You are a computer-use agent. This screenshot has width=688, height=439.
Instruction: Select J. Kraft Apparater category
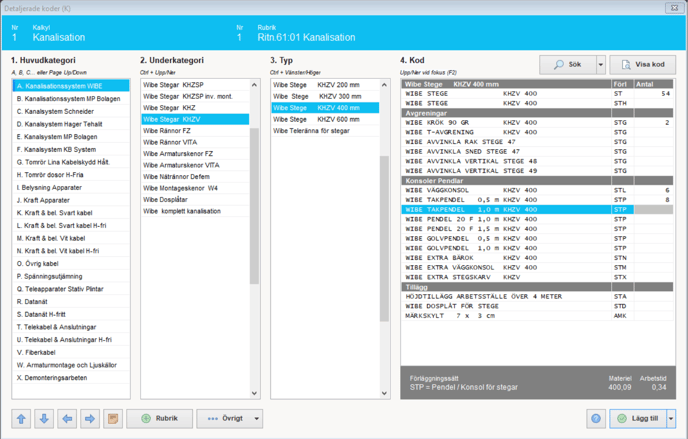click(x=71, y=200)
